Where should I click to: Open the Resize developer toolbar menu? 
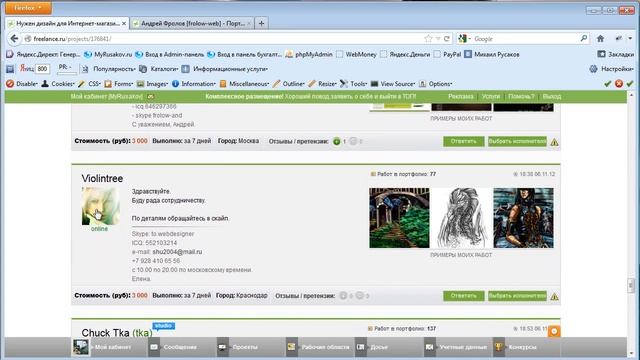pos(322,84)
